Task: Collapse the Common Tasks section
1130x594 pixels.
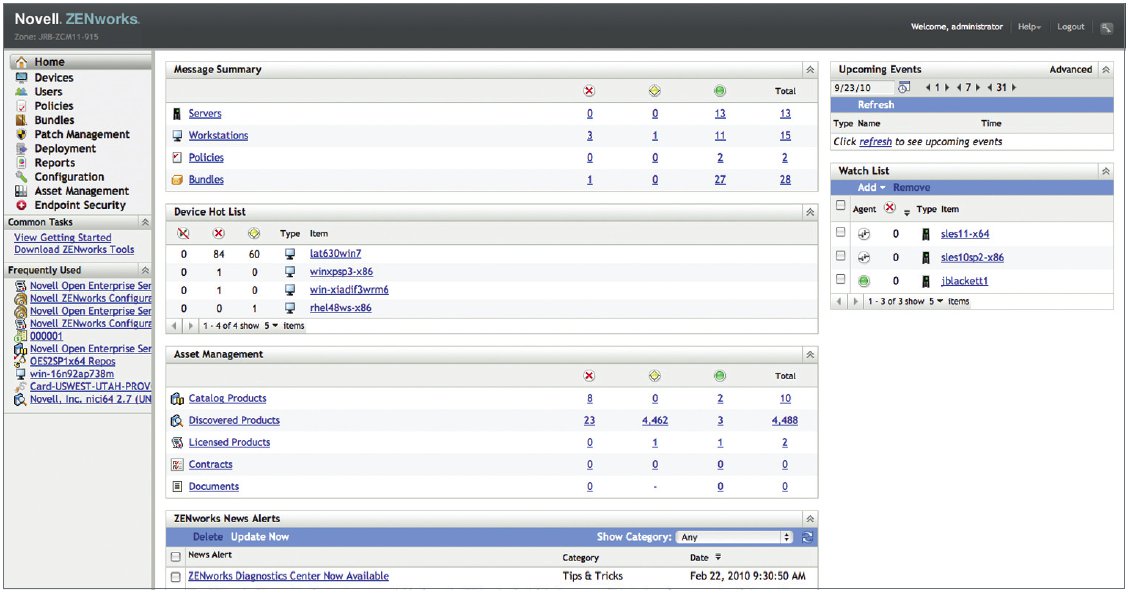Action: tap(145, 222)
